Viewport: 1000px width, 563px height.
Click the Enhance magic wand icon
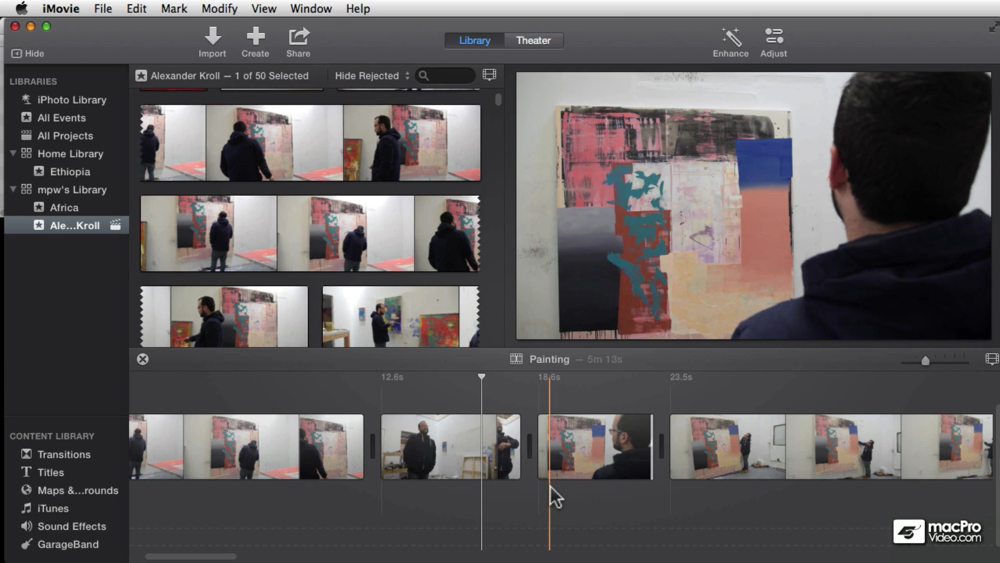pyautogui.click(x=731, y=36)
